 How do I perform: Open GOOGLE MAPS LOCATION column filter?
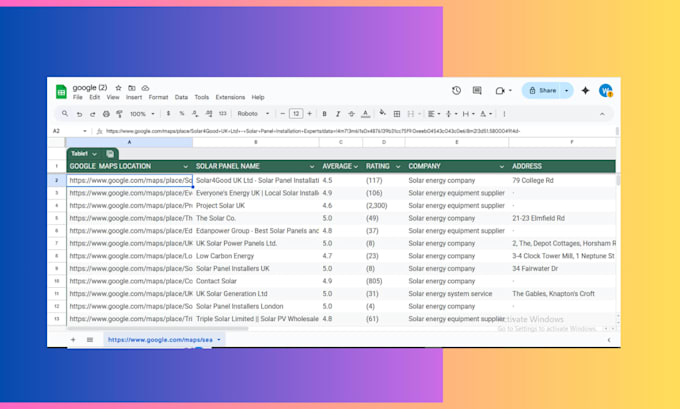click(186, 167)
